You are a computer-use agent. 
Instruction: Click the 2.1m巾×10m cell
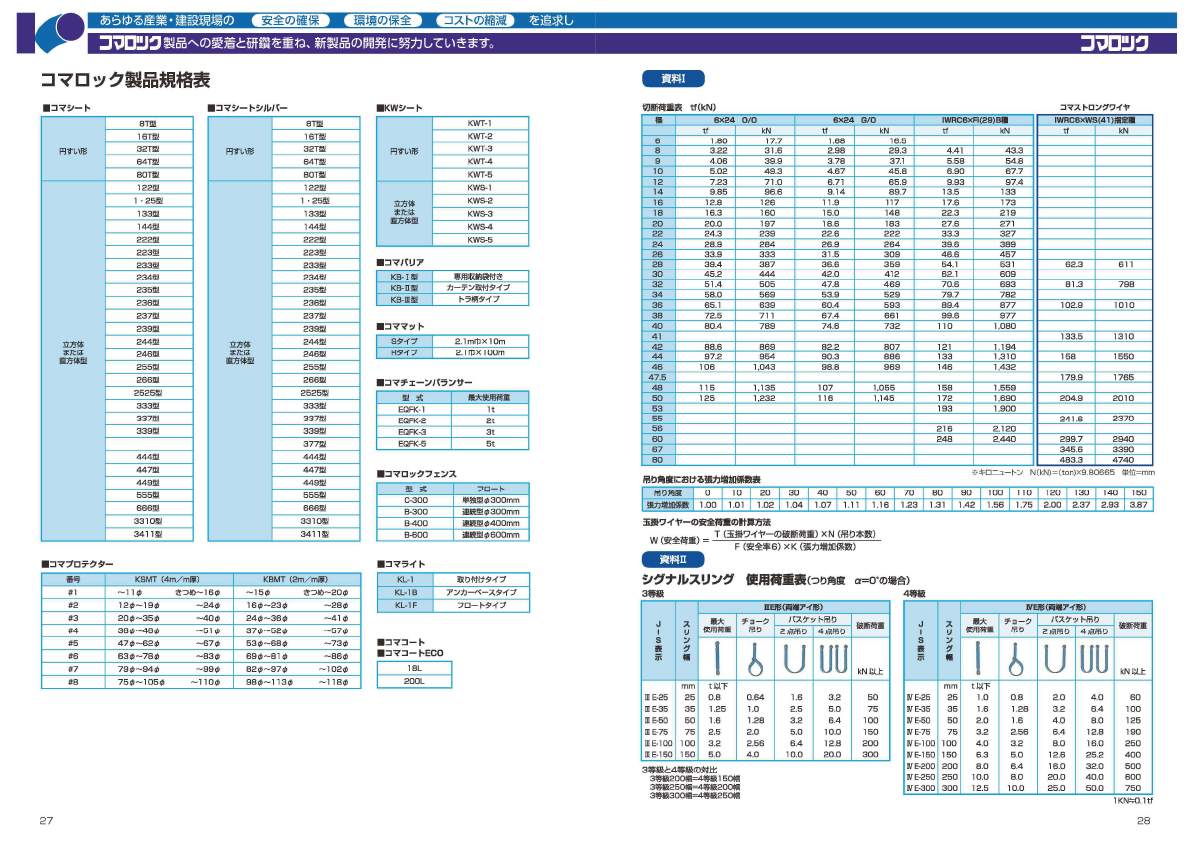(x=480, y=342)
